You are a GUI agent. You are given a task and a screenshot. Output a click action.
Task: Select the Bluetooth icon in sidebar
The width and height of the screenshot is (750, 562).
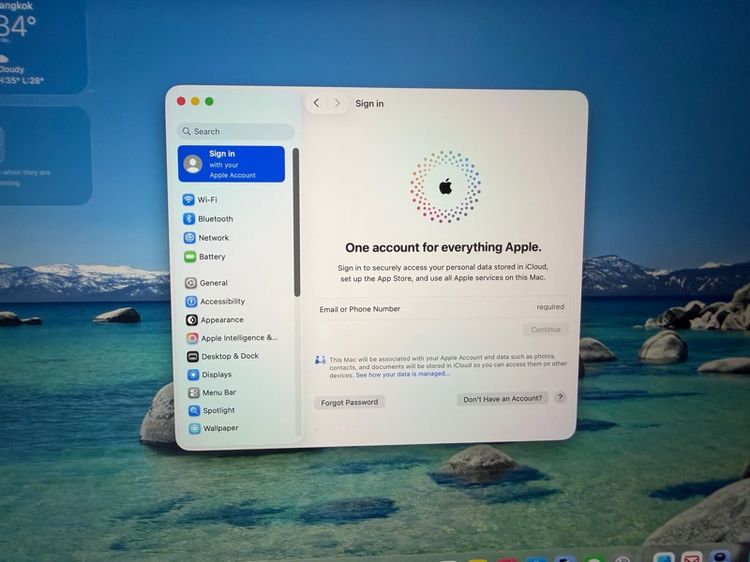(x=189, y=219)
